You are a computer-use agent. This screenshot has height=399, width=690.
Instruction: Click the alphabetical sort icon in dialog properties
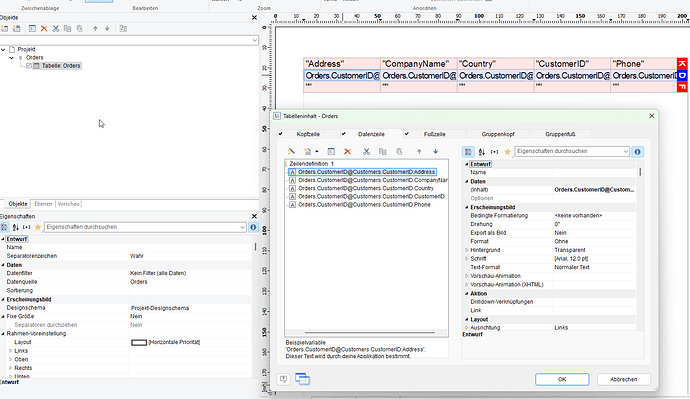click(x=481, y=152)
